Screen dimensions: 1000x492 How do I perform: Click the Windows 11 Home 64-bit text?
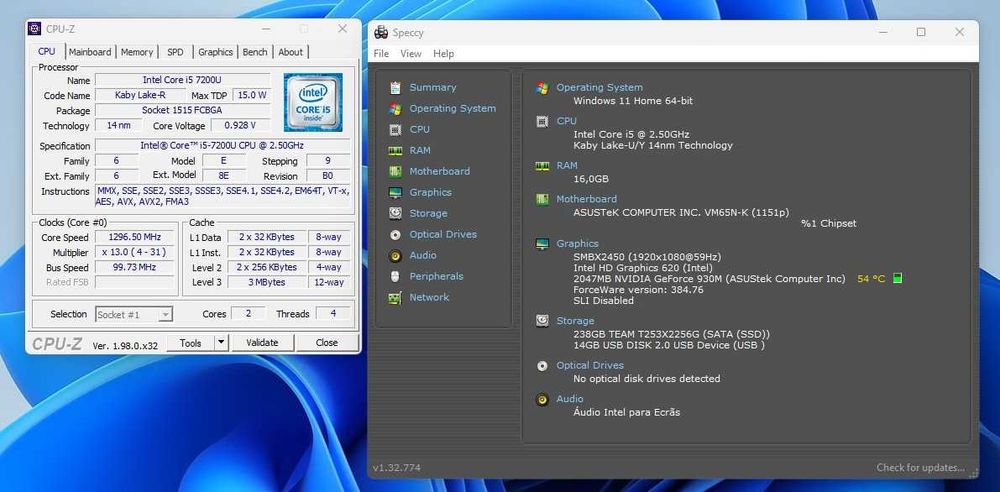[633, 101]
